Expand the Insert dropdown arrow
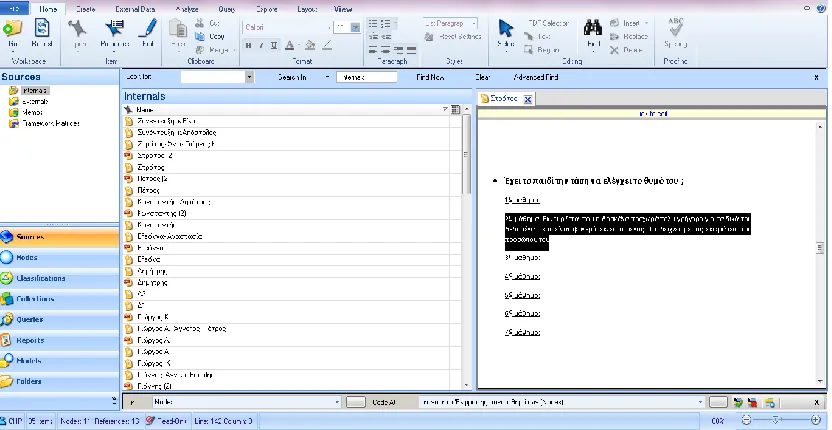 point(646,23)
